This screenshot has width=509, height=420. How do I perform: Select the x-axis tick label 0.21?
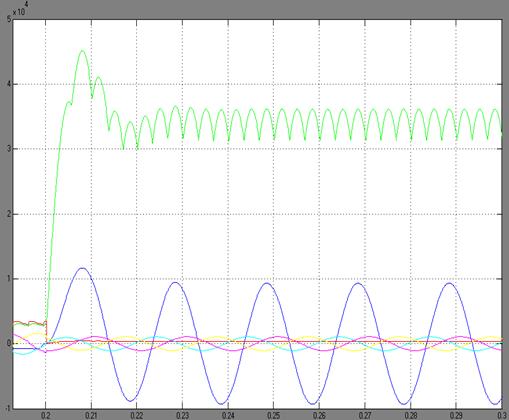91,415
